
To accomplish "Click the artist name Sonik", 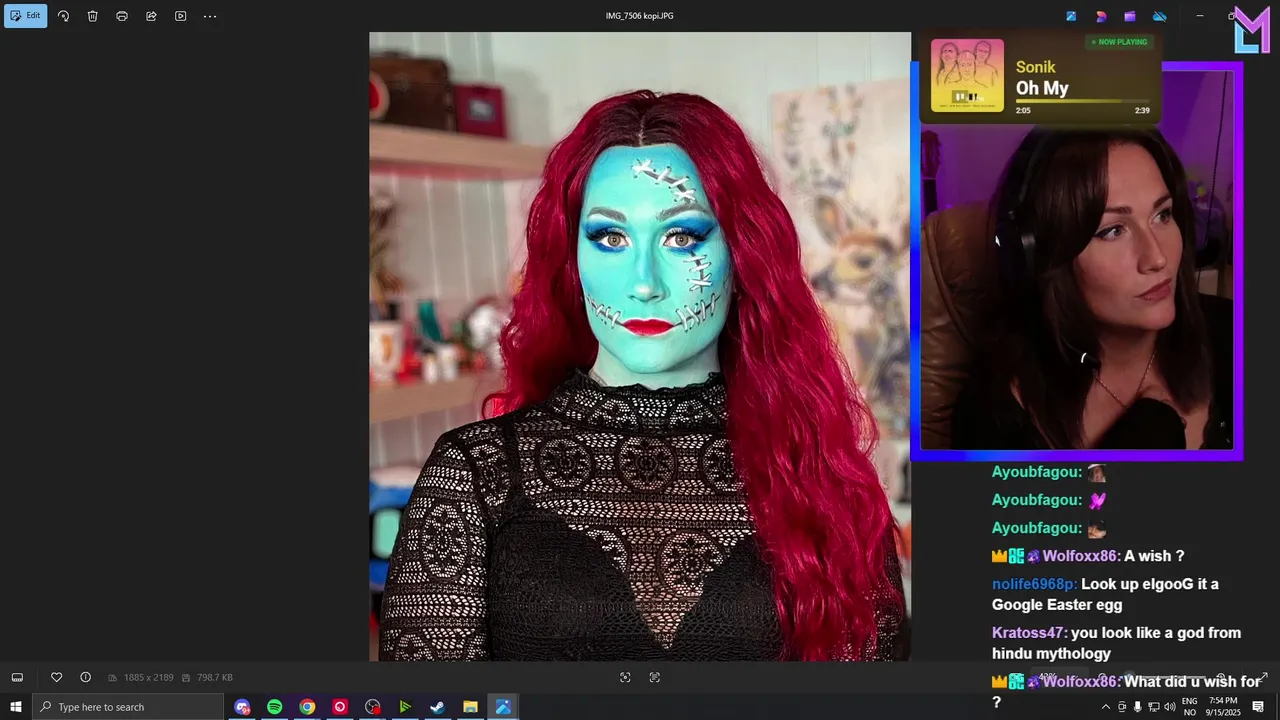I will 1035,67.
